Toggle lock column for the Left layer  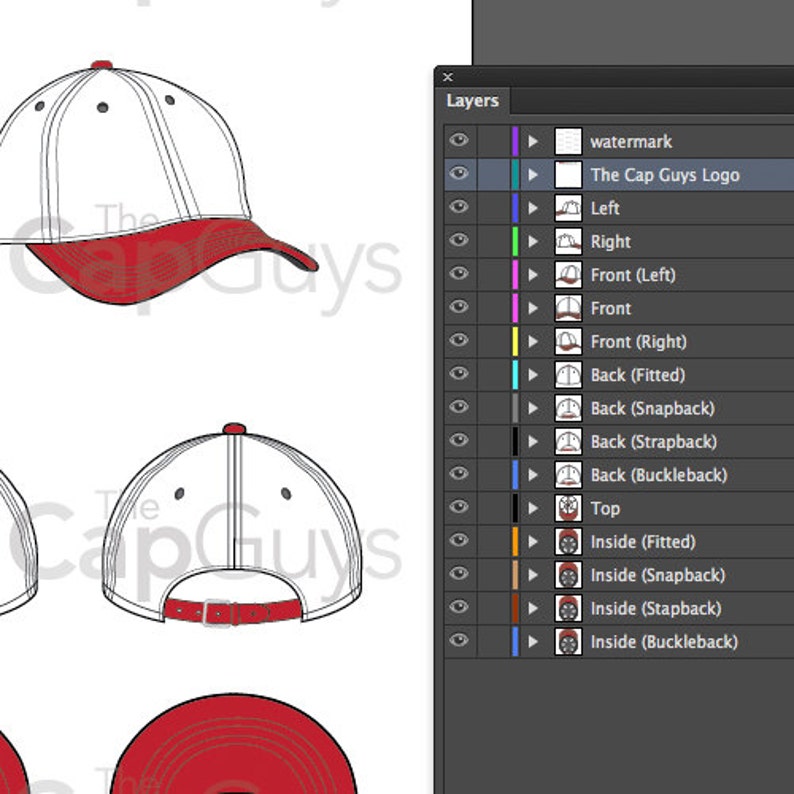(x=493, y=208)
